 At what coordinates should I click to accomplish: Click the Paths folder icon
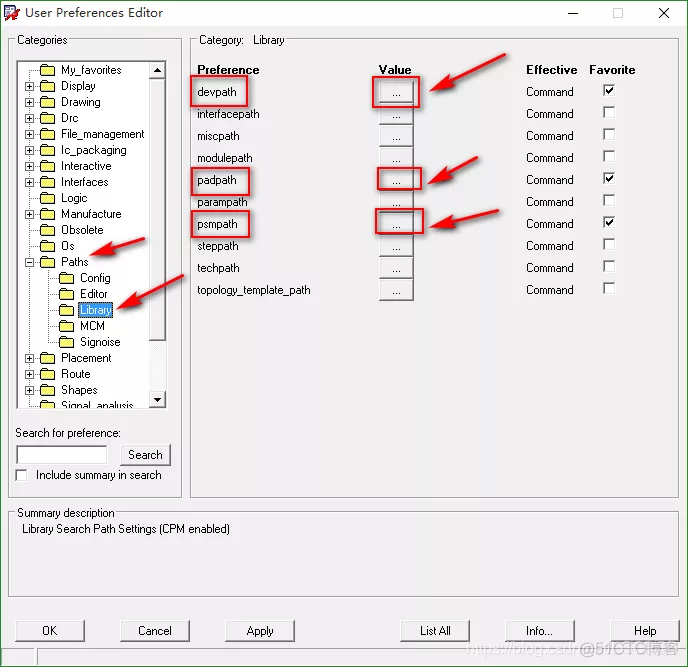tap(47, 262)
